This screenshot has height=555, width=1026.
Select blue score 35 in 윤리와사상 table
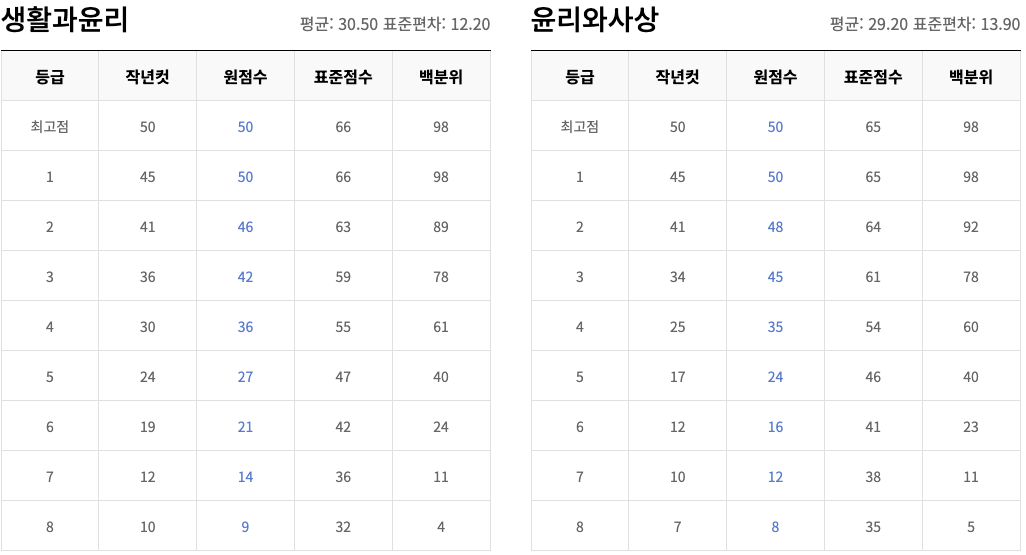pos(775,327)
